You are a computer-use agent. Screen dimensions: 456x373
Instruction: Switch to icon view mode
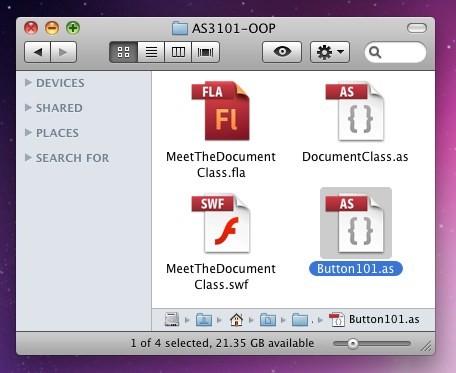pos(123,52)
